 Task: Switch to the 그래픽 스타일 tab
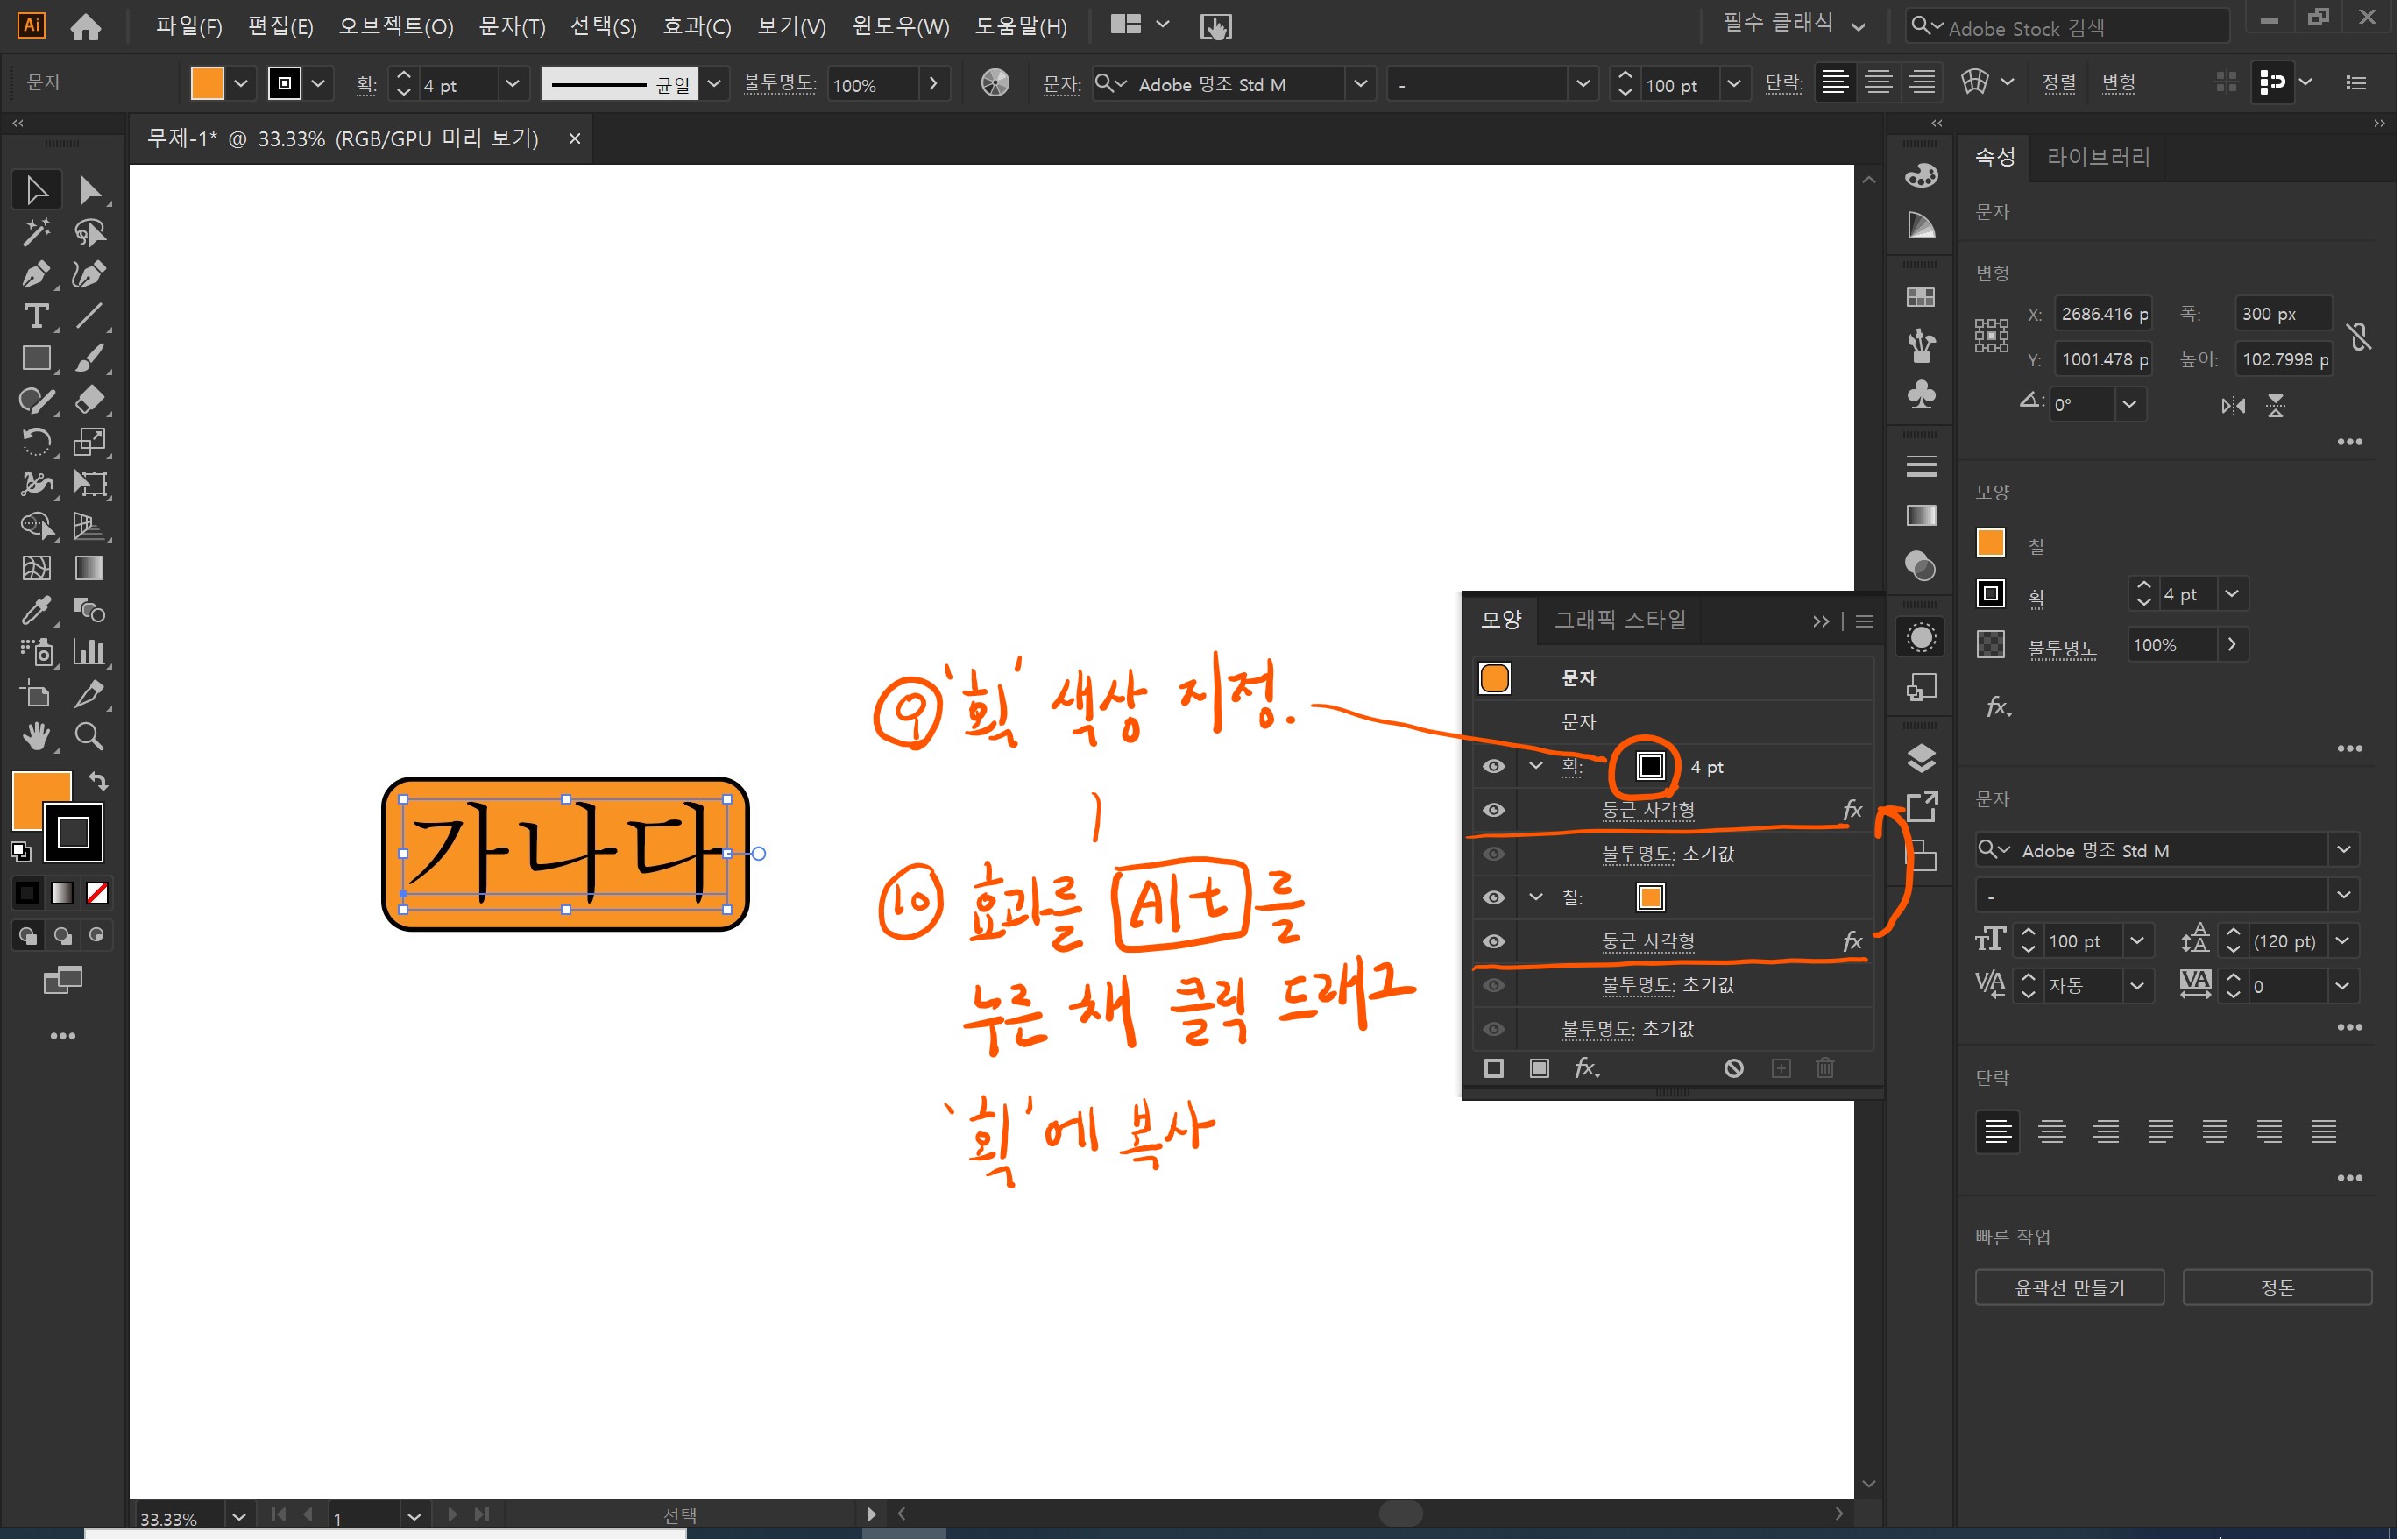pos(1620,620)
